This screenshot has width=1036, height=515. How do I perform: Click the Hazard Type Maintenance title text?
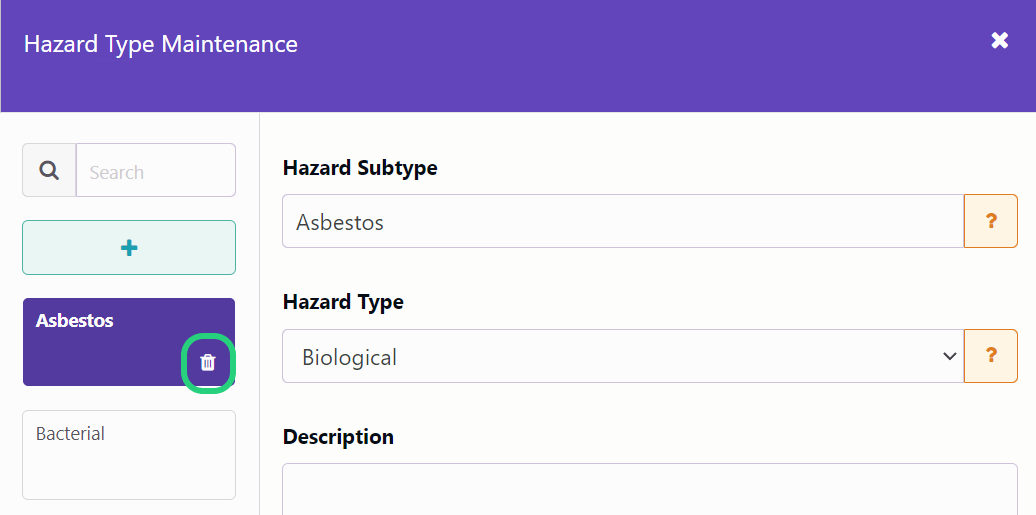(161, 44)
